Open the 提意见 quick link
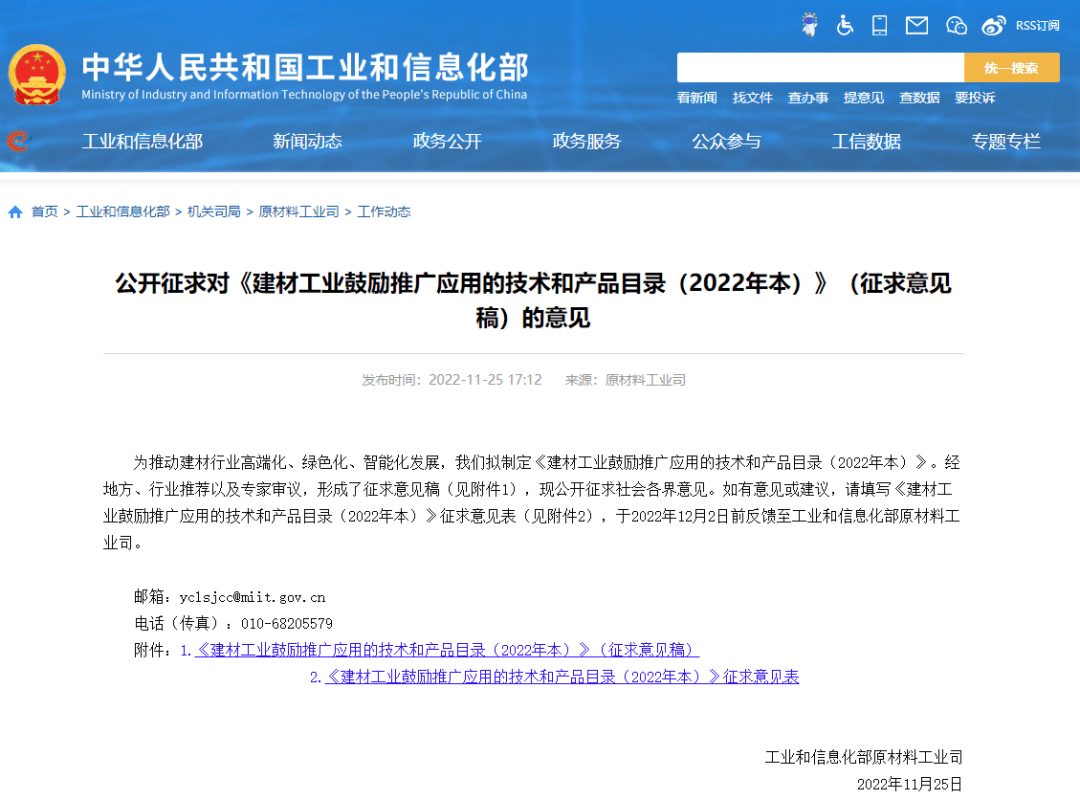The height and width of the screenshot is (800, 1080). coord(863,98)
